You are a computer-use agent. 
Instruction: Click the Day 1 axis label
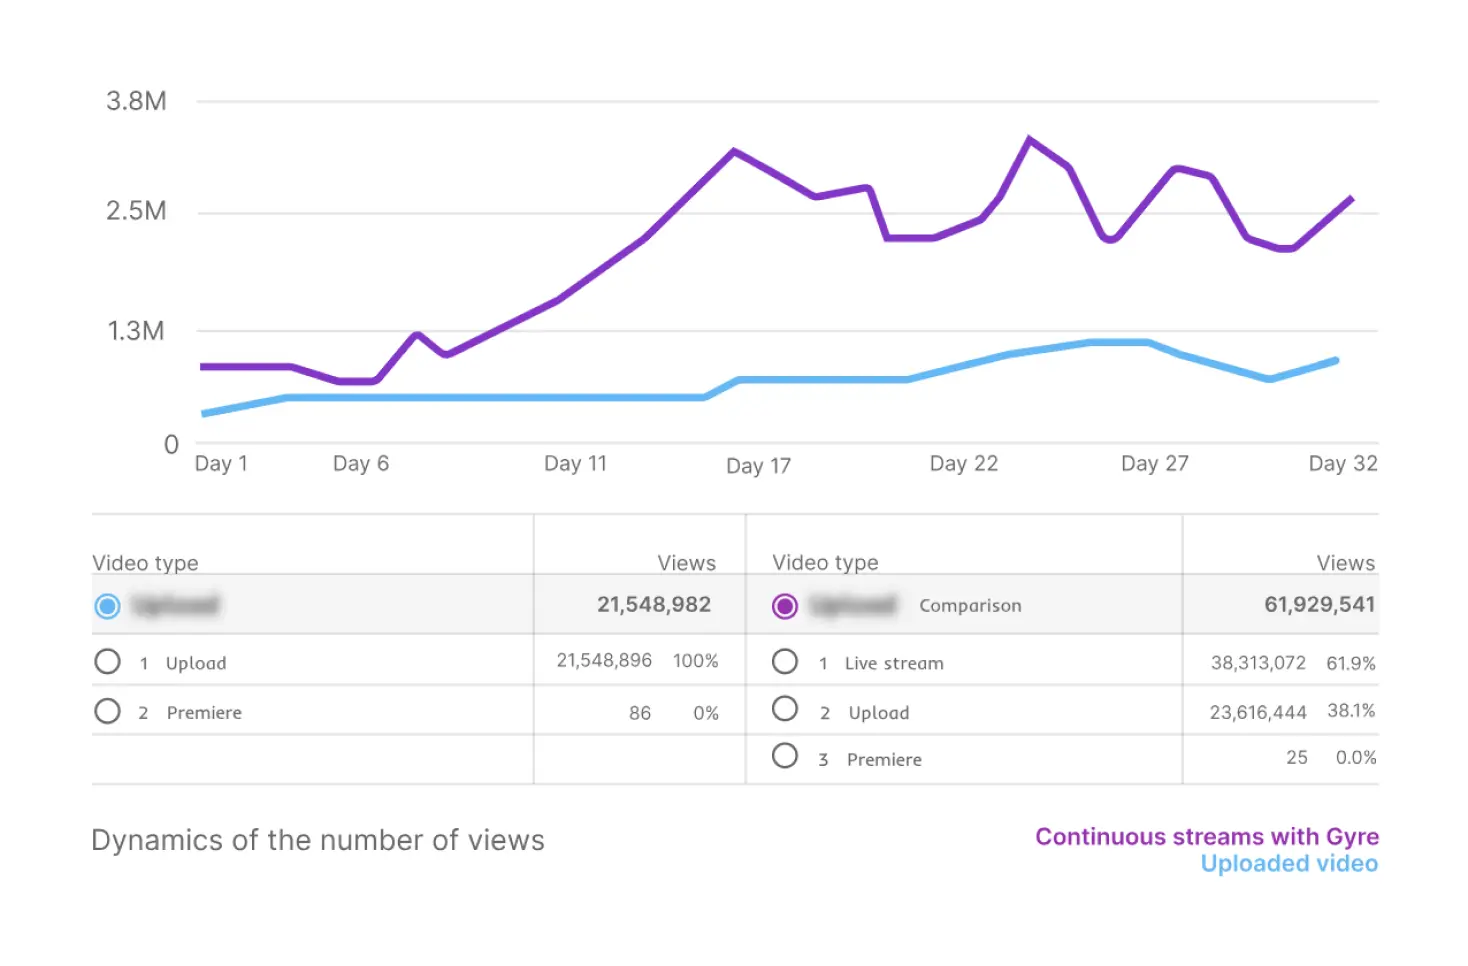221,464
